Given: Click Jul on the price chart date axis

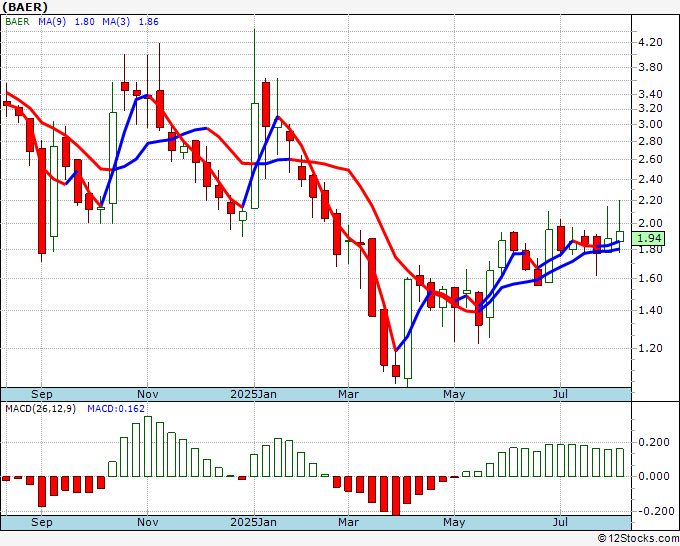Looking at the screenshot, I should click(560, 395).
